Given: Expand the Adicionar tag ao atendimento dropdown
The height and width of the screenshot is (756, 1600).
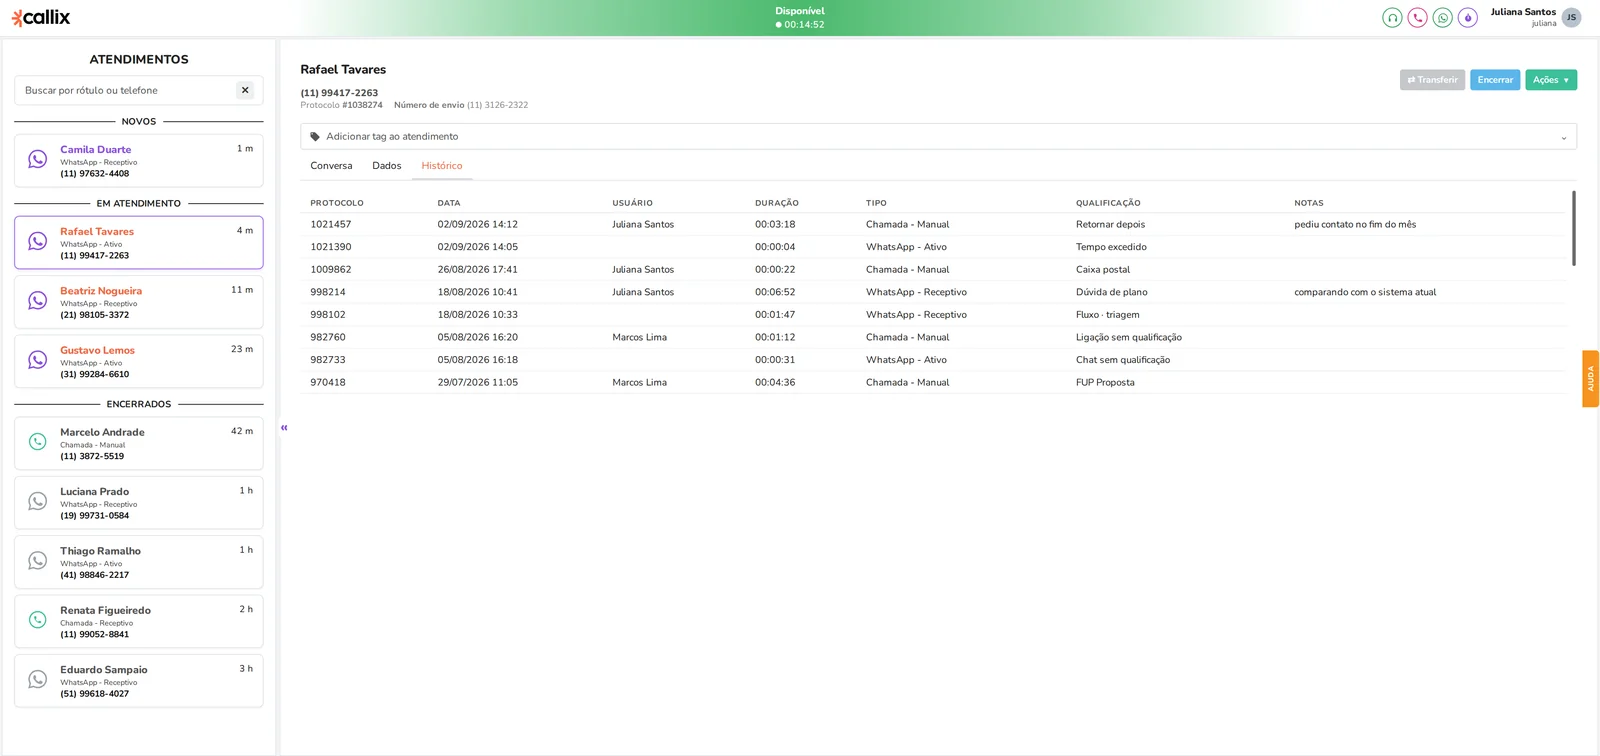Looking at the screenshot, I should pyautogui.click(x=938, y=137).
